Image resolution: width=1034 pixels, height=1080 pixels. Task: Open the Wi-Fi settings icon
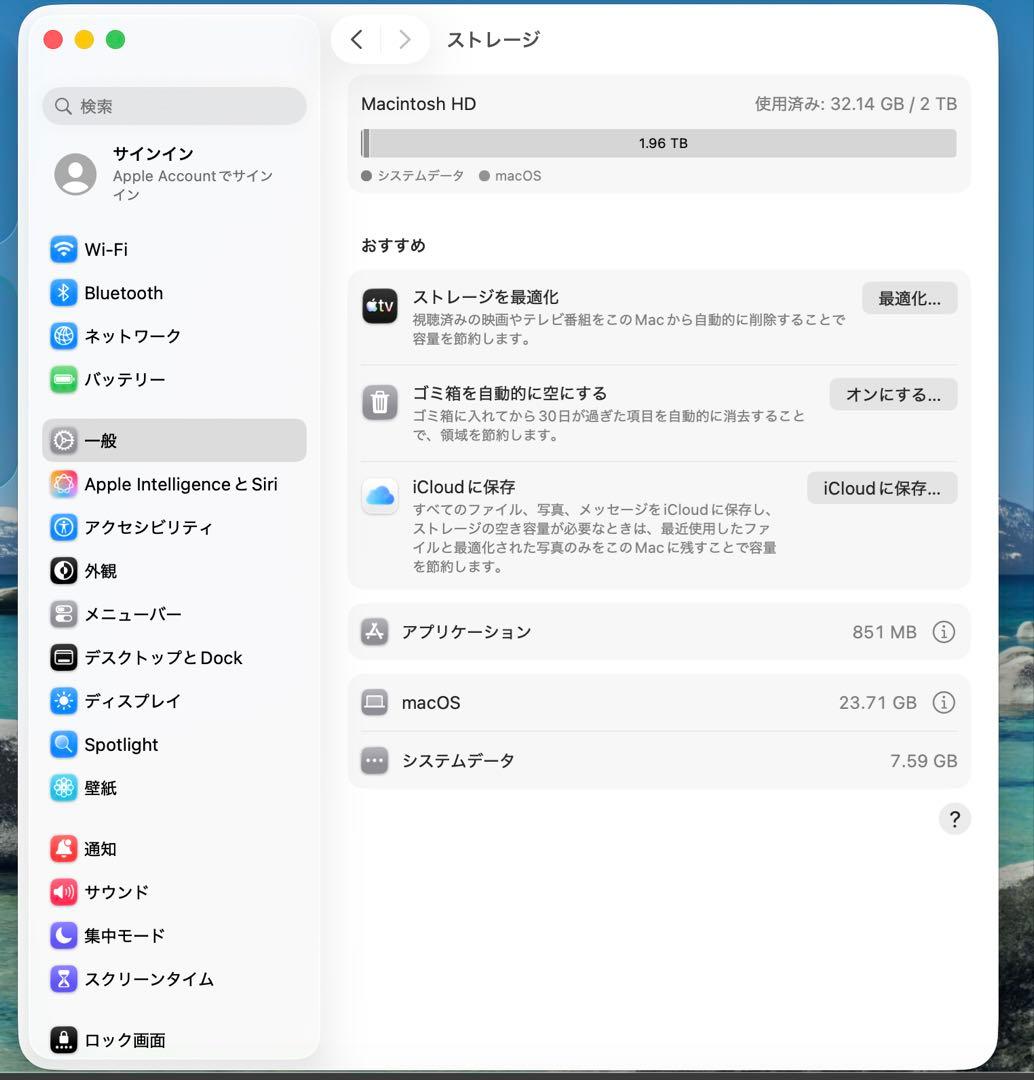coord(63,249)
